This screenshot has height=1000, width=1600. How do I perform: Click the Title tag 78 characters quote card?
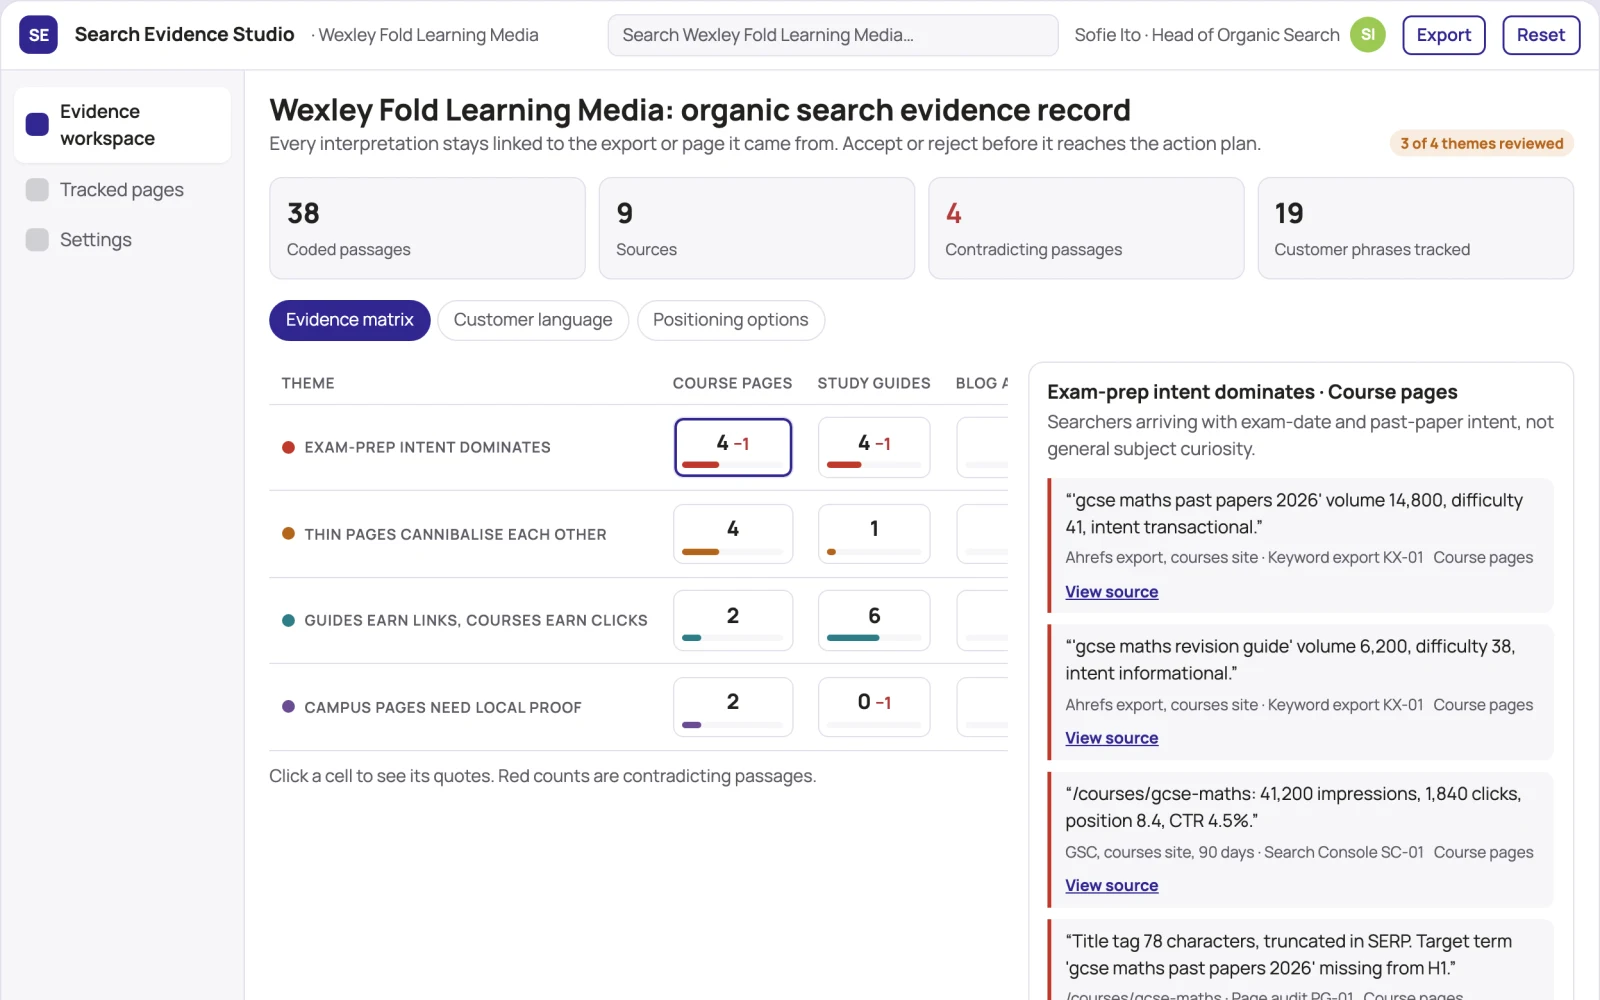tap(1300, 960)
